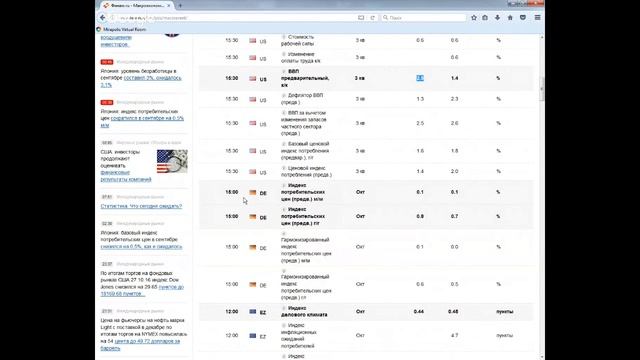Click EZ flag in Индекс делового климата row
The height and width of the screenshot is (360, 640).
[253, 311]
